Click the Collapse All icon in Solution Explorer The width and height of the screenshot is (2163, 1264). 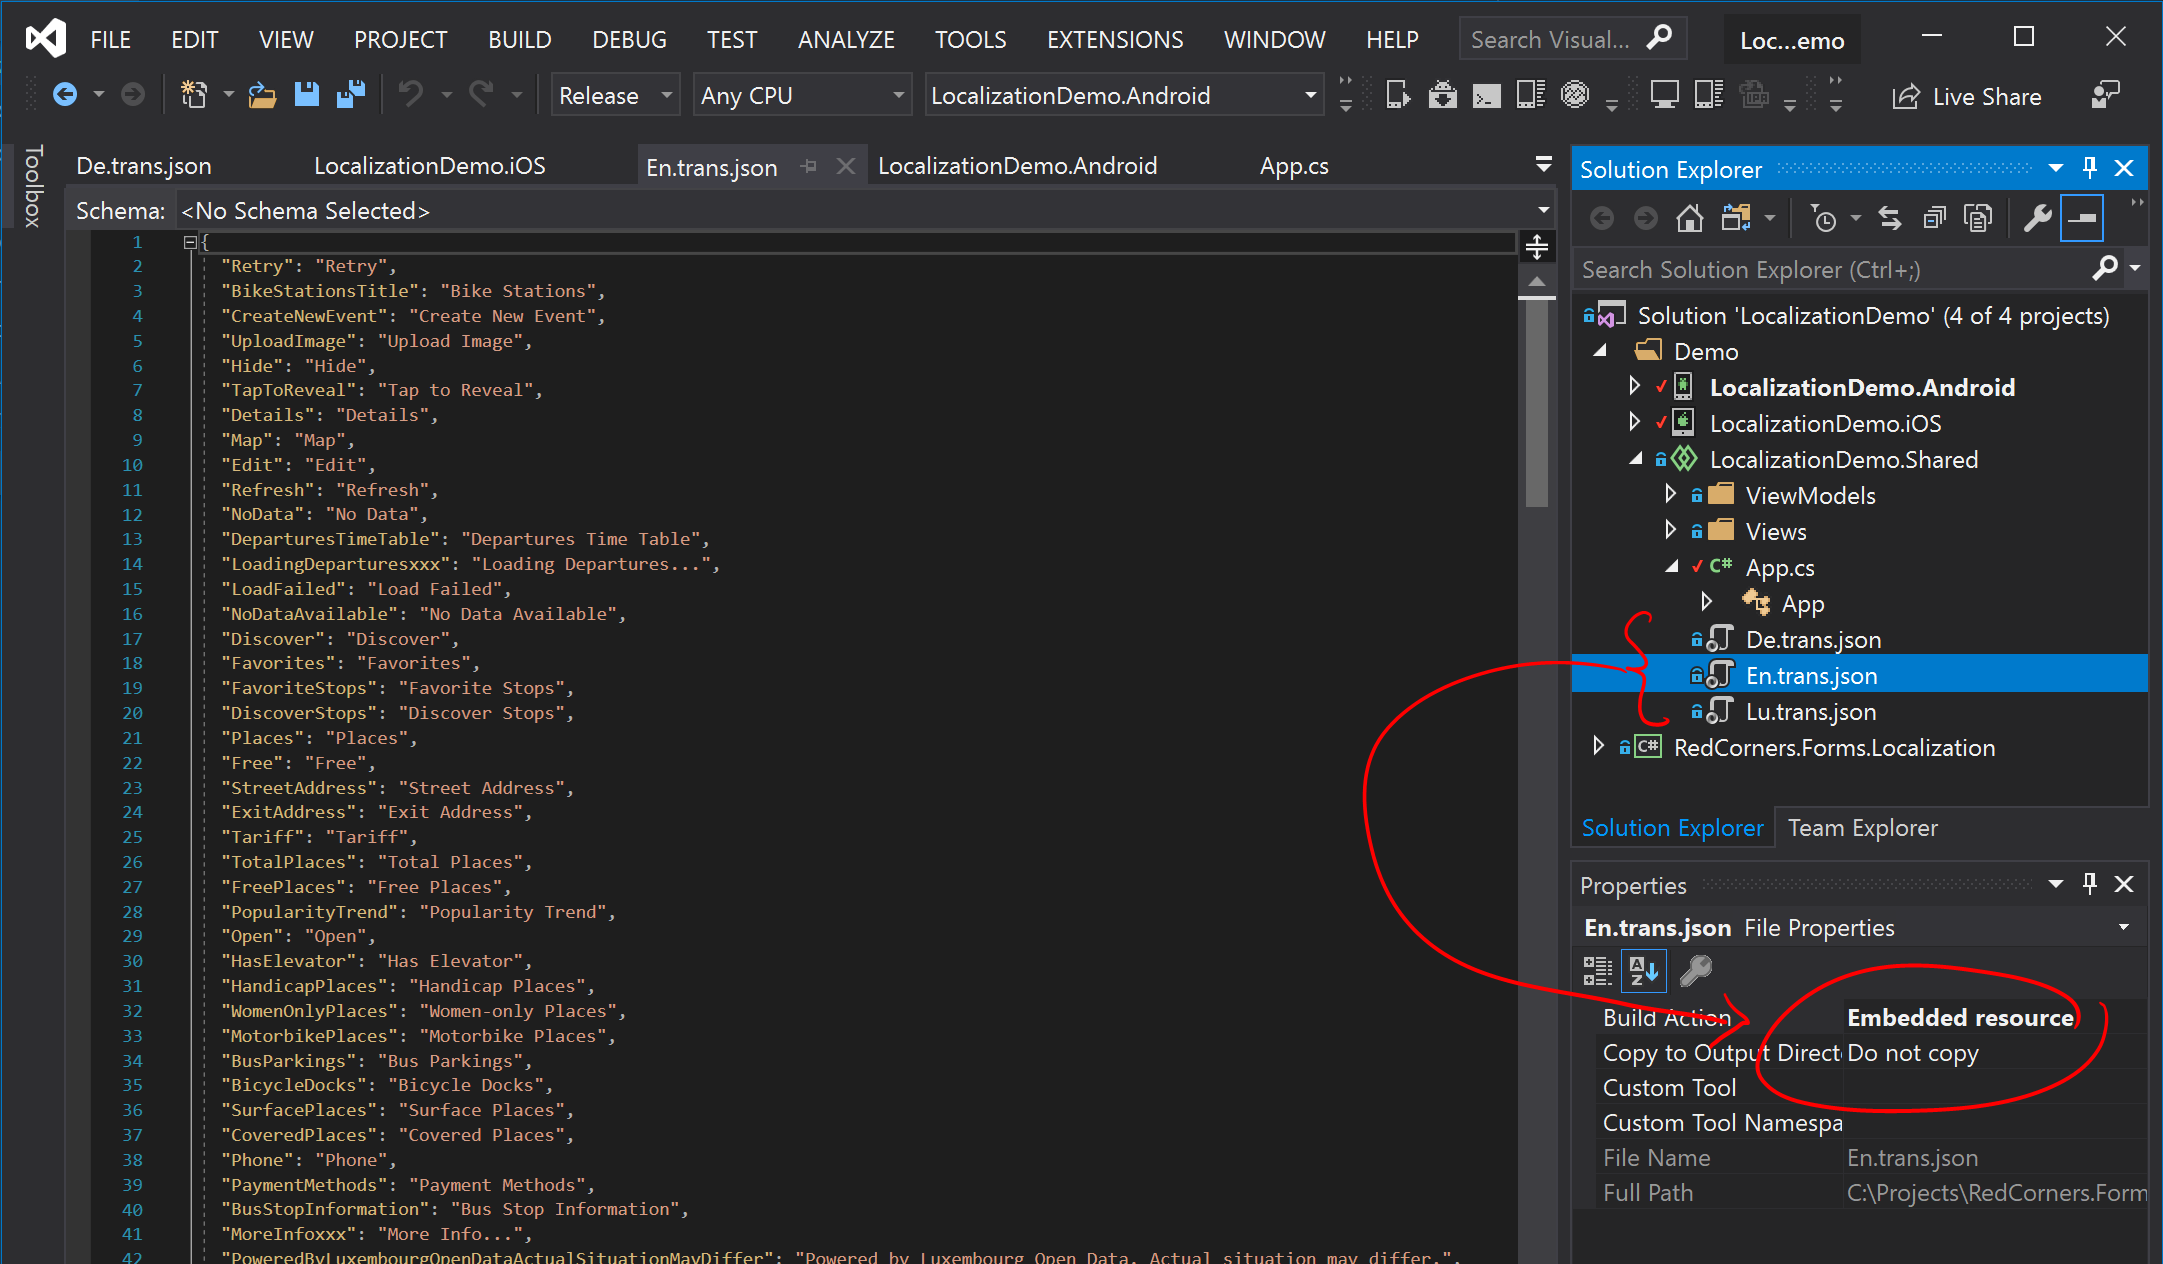[x=1934, y=218]
